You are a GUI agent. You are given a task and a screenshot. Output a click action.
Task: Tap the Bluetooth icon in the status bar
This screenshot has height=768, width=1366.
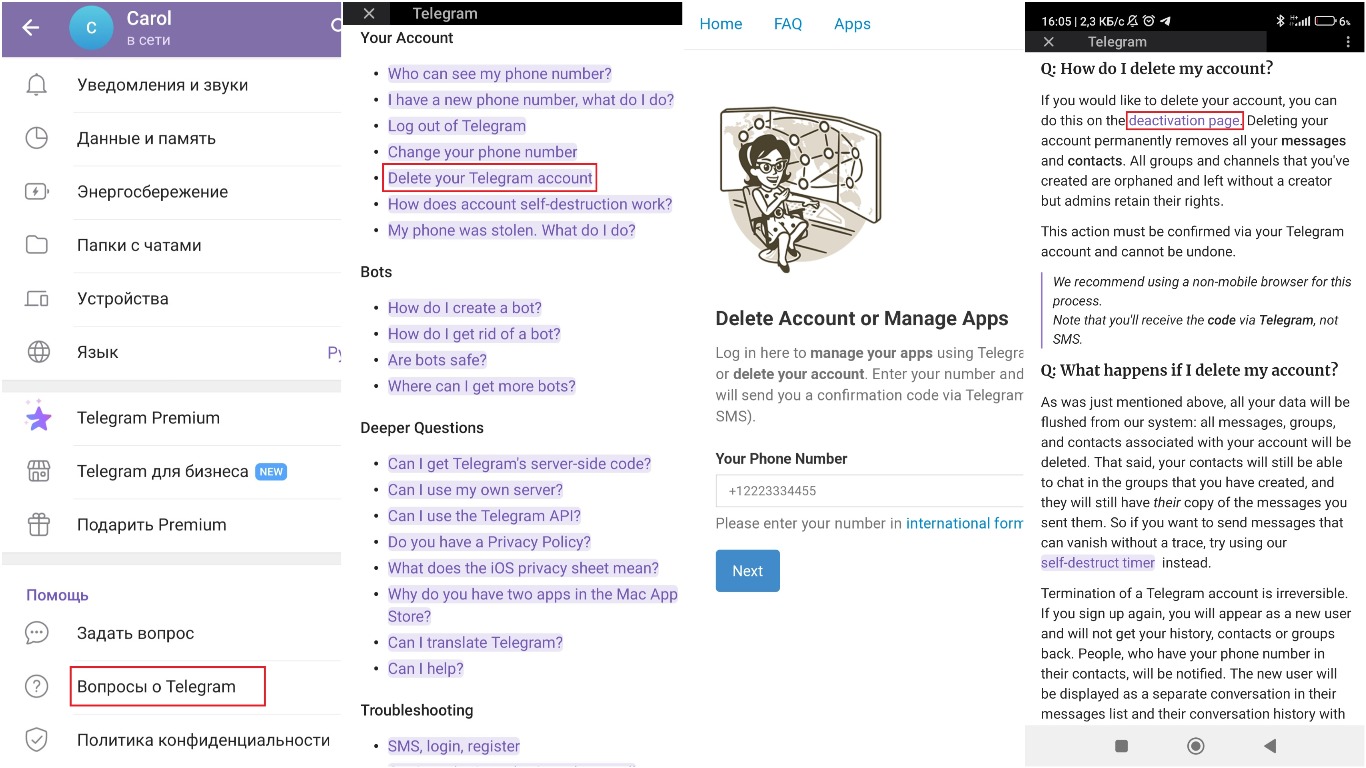coord(1281,21)
